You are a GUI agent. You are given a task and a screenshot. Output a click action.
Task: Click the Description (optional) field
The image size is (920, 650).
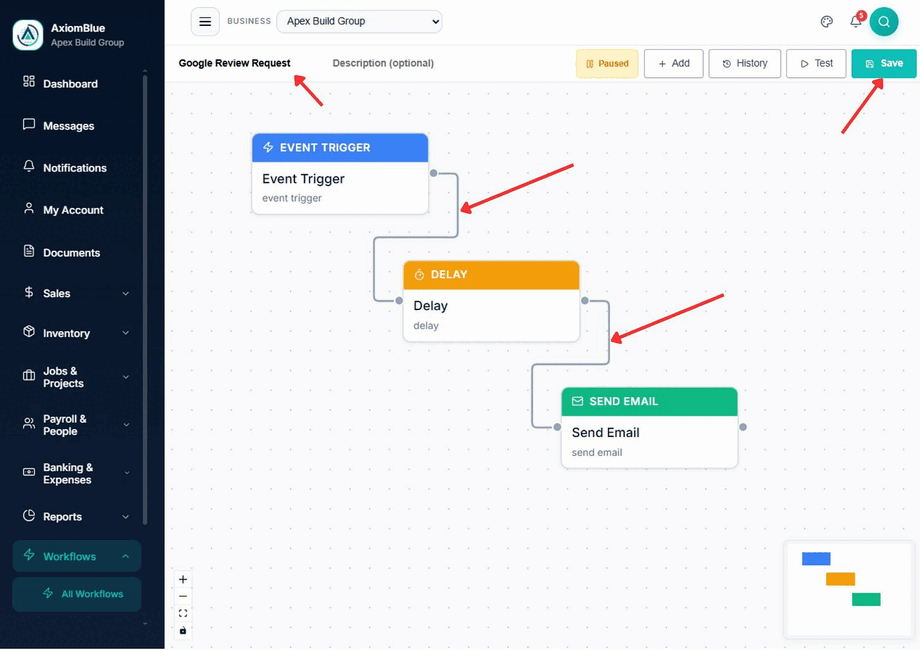[383, 63]
